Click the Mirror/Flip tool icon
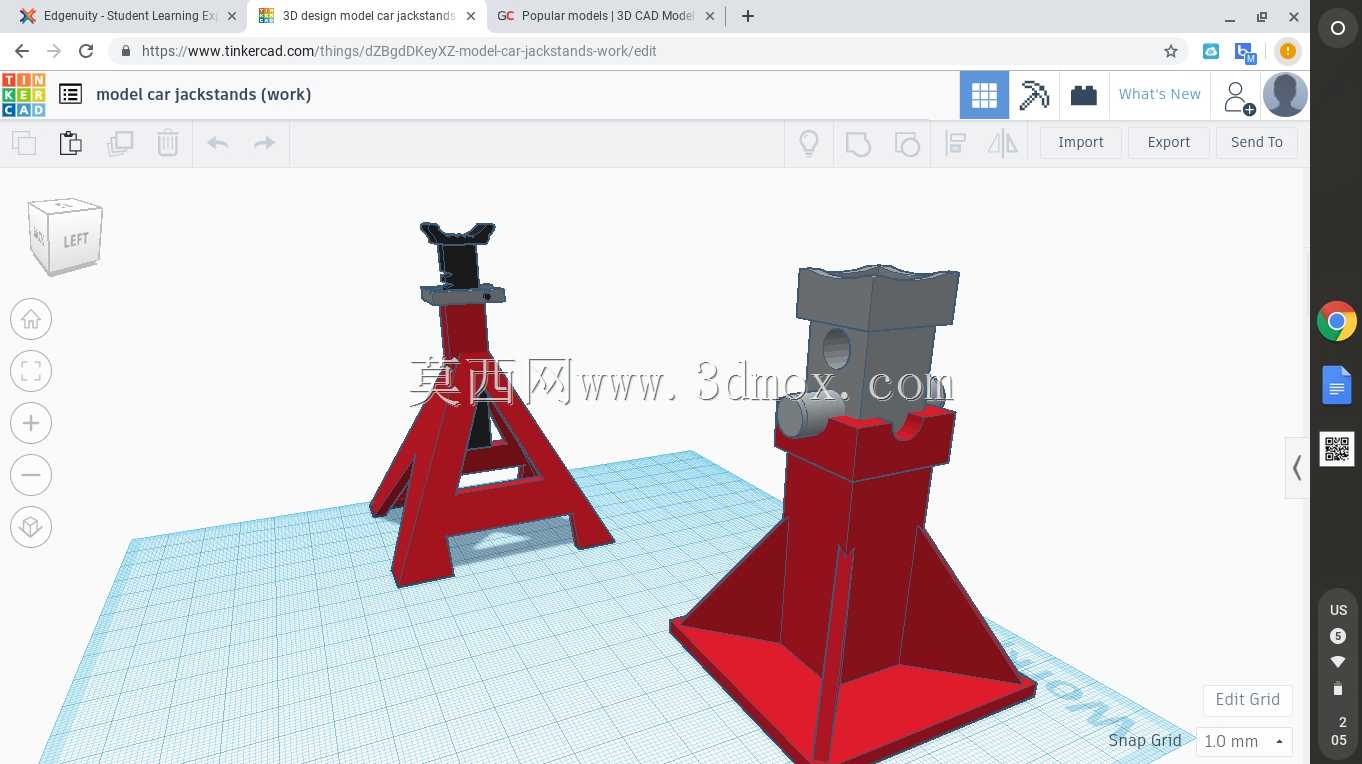This screenshot has height=764, width=1362. 1002,143
